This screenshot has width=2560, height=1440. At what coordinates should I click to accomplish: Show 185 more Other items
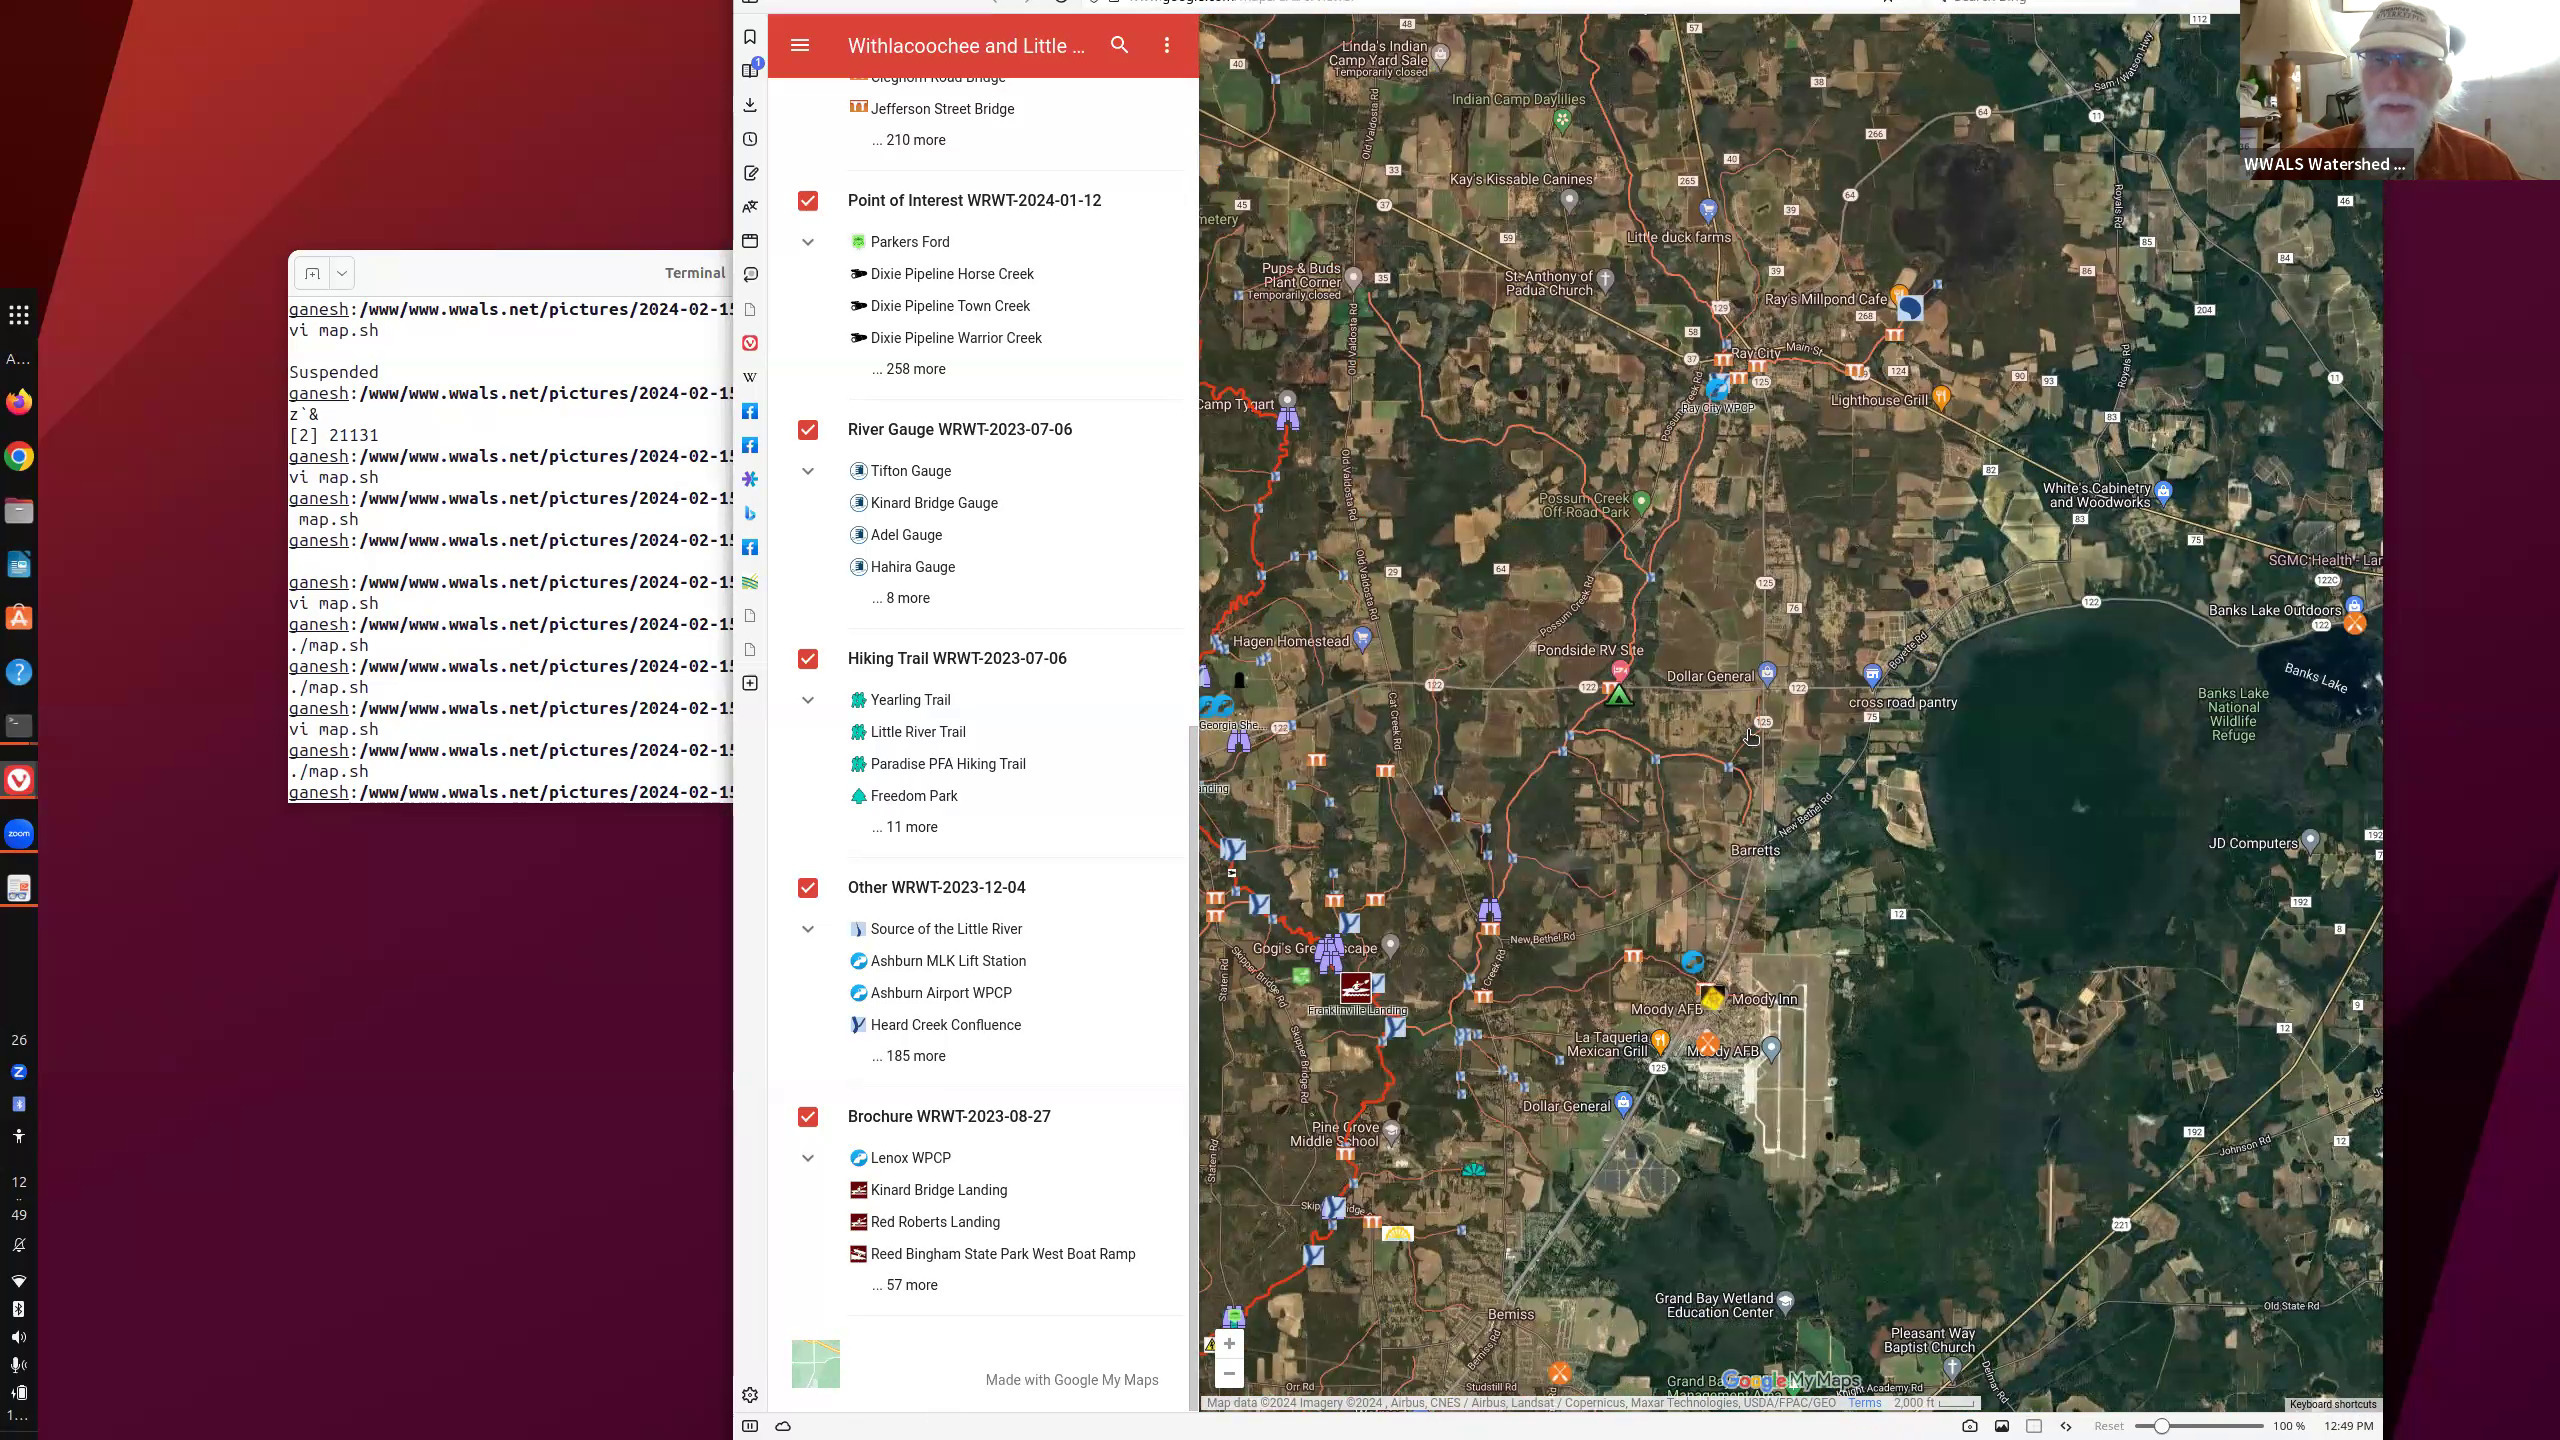click(x=908, y=1056)
